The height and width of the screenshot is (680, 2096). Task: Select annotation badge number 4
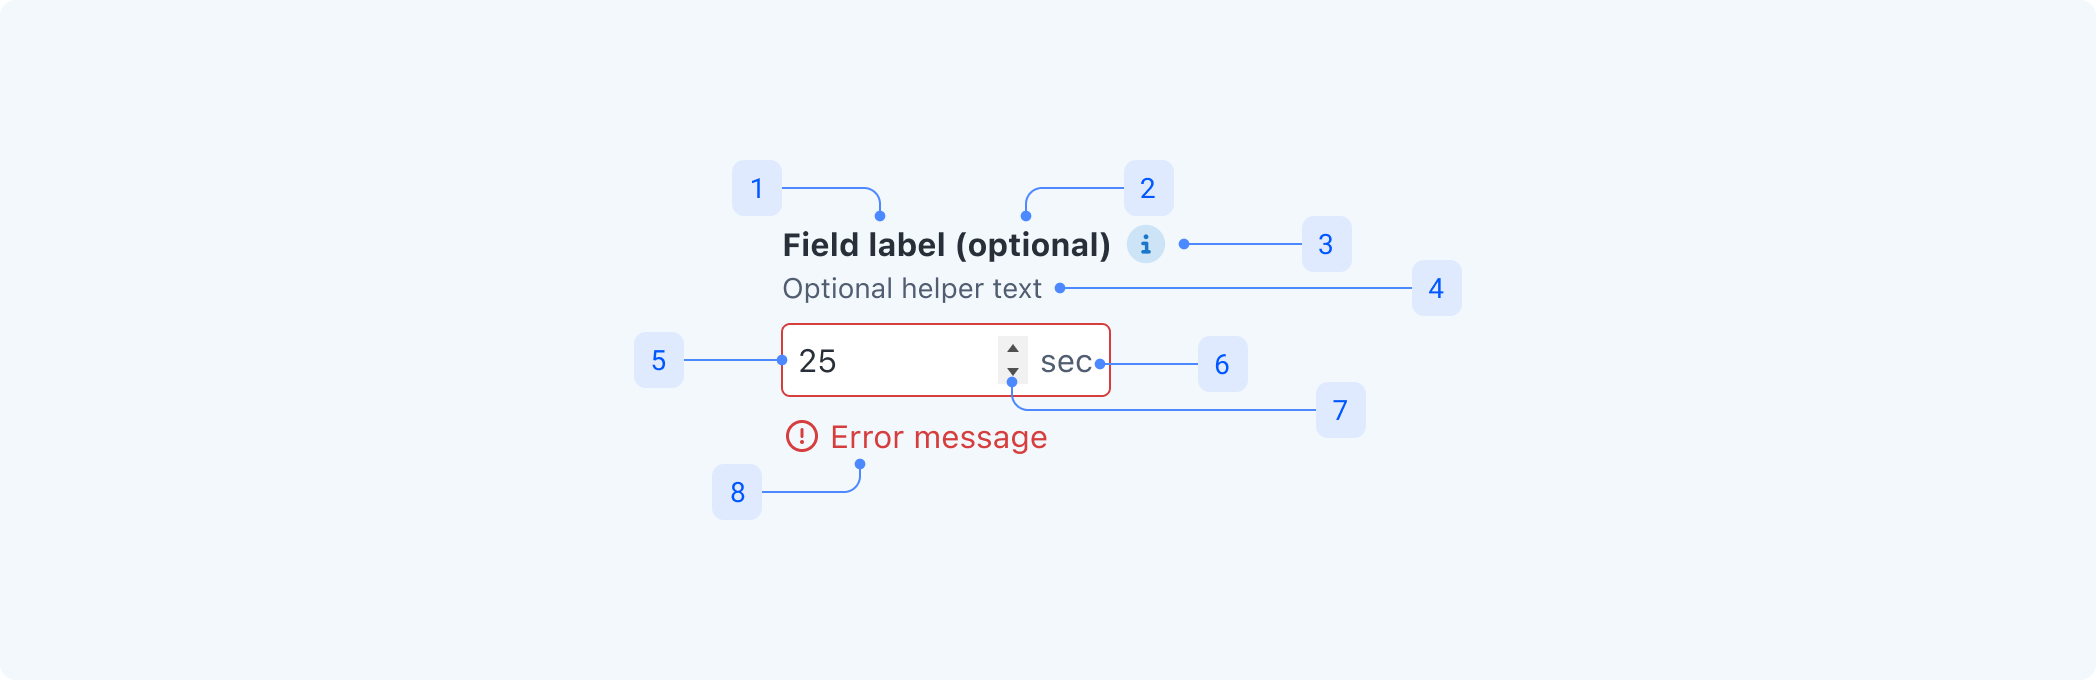tap(1436, 288)
